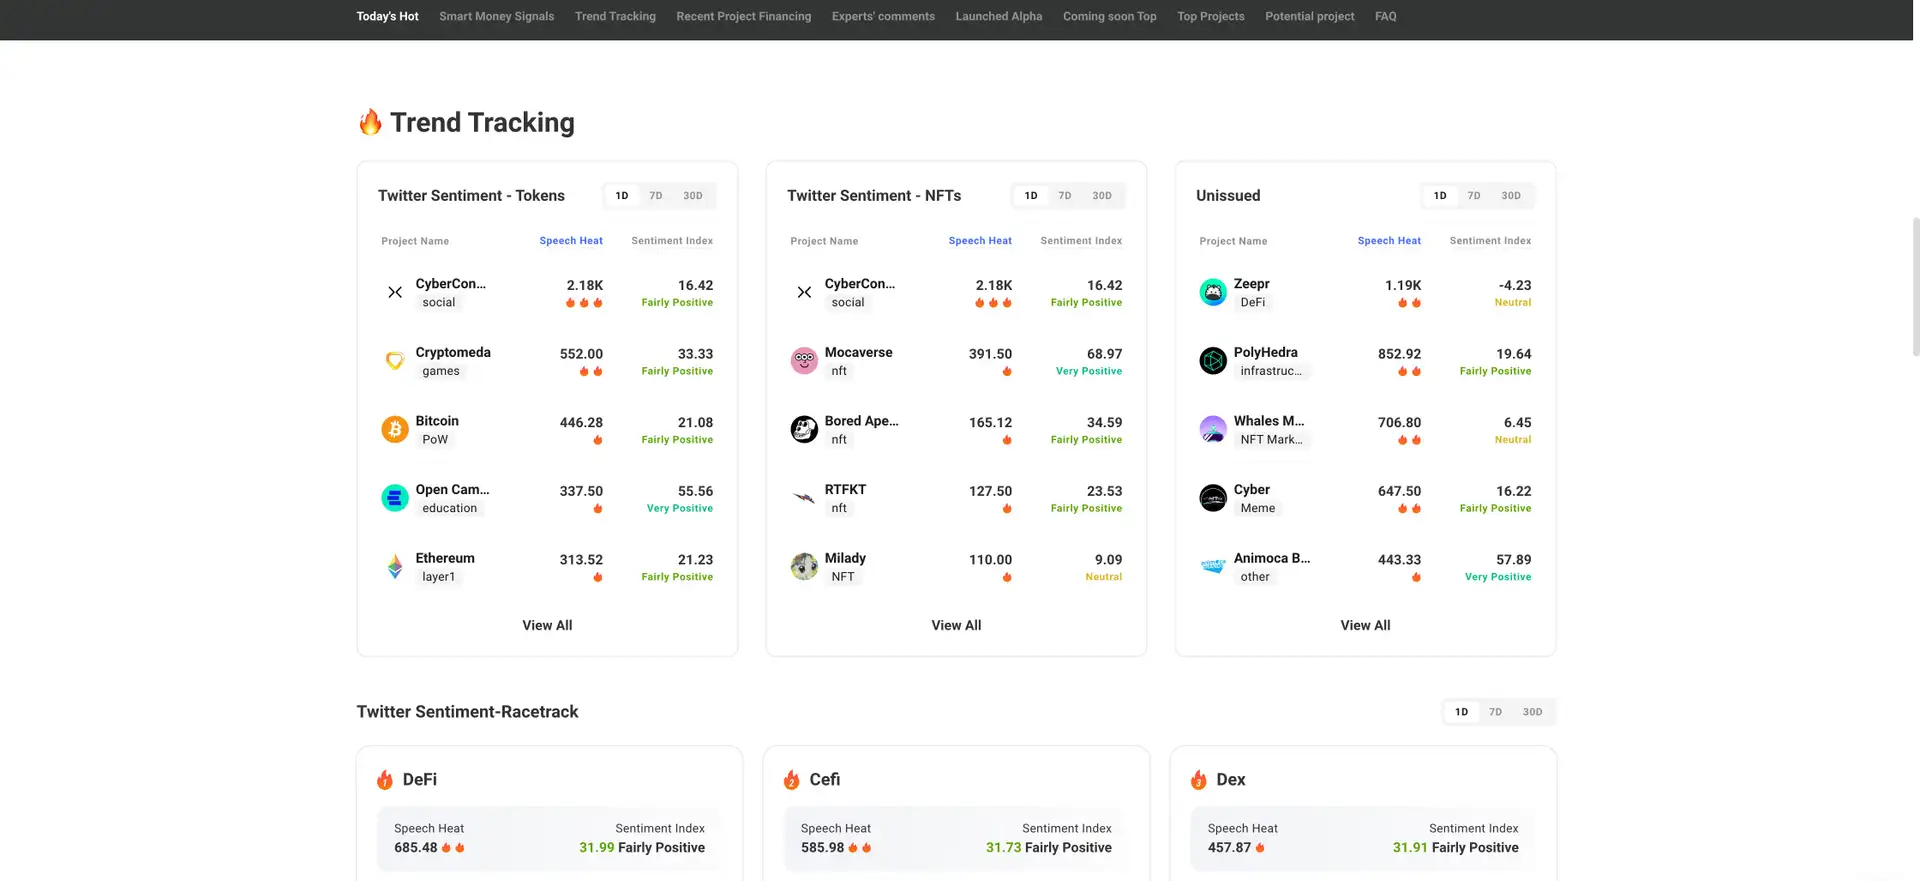Click the Bored Ape avatar icon

(x=804, y=430)
